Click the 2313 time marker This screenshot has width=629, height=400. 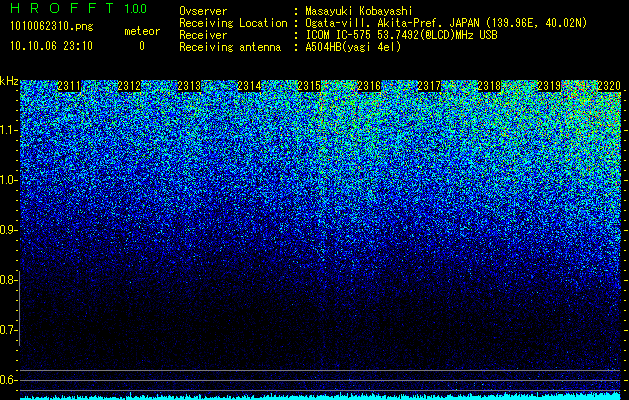[189, 86]
